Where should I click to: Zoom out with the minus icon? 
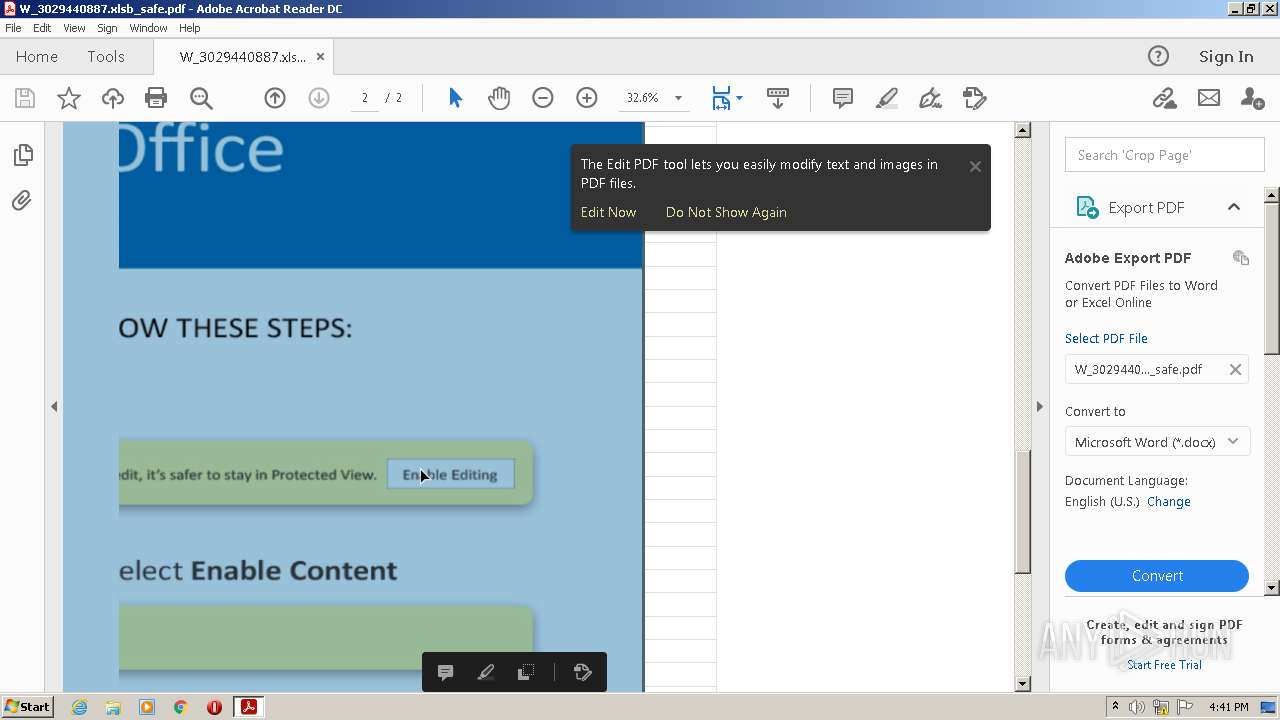[x=543, y=98]
